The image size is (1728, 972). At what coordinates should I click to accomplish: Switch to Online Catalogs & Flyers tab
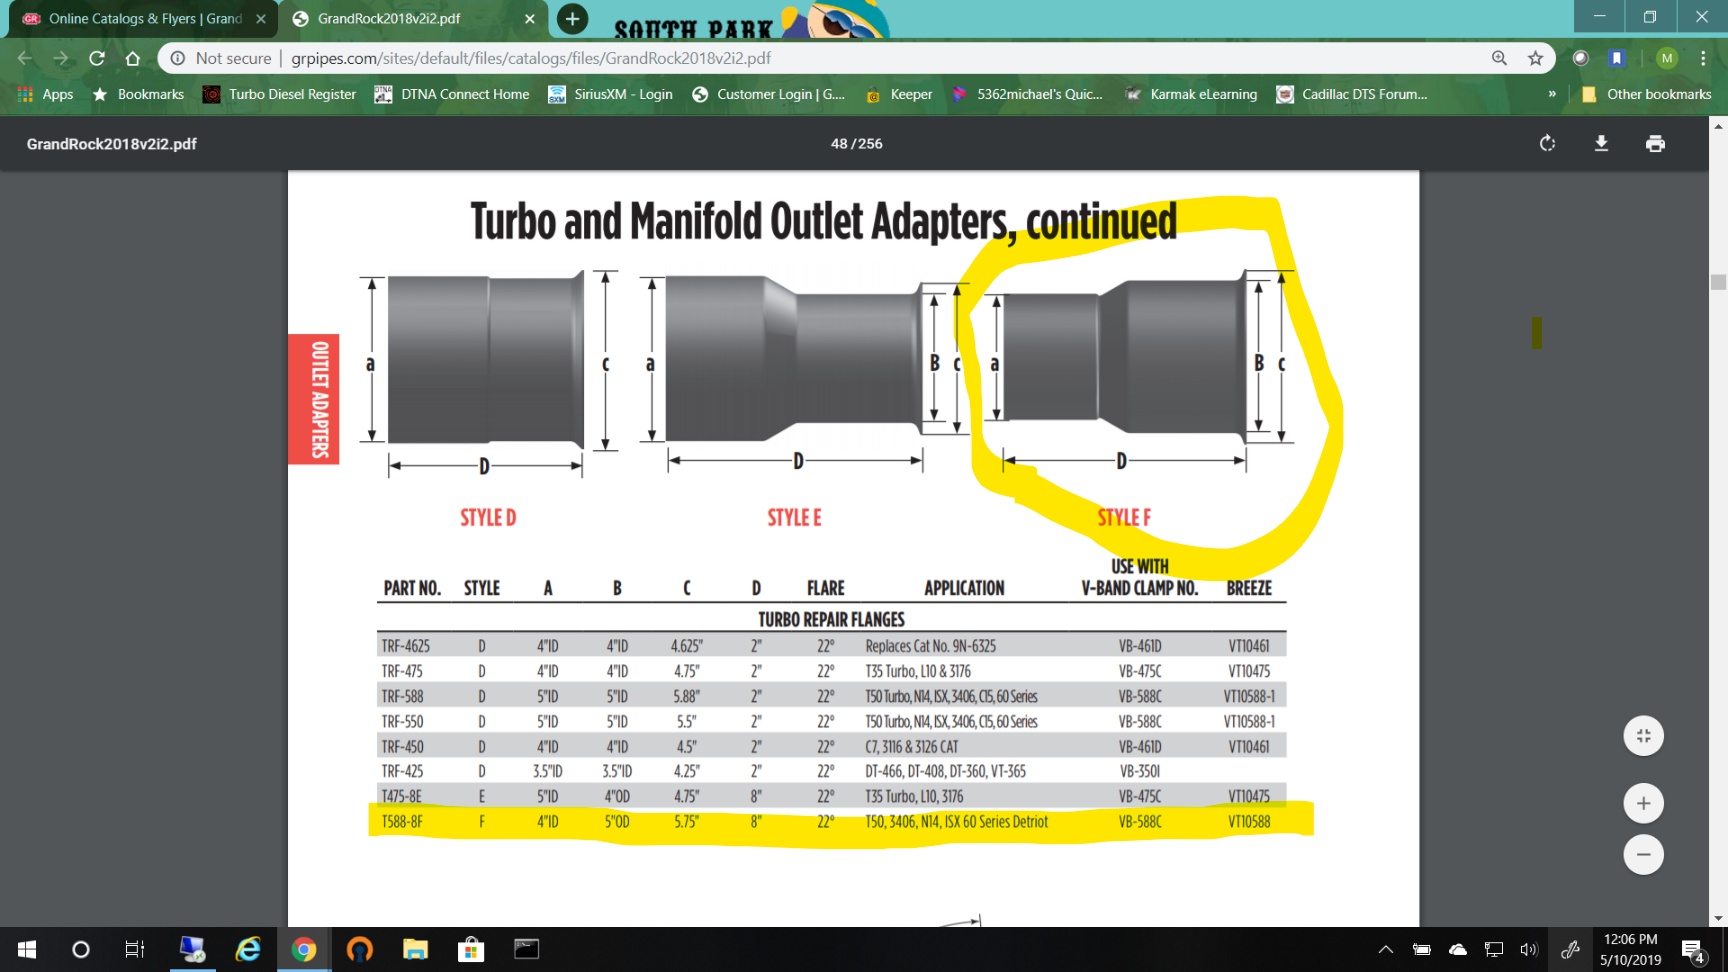pos(144,18)
